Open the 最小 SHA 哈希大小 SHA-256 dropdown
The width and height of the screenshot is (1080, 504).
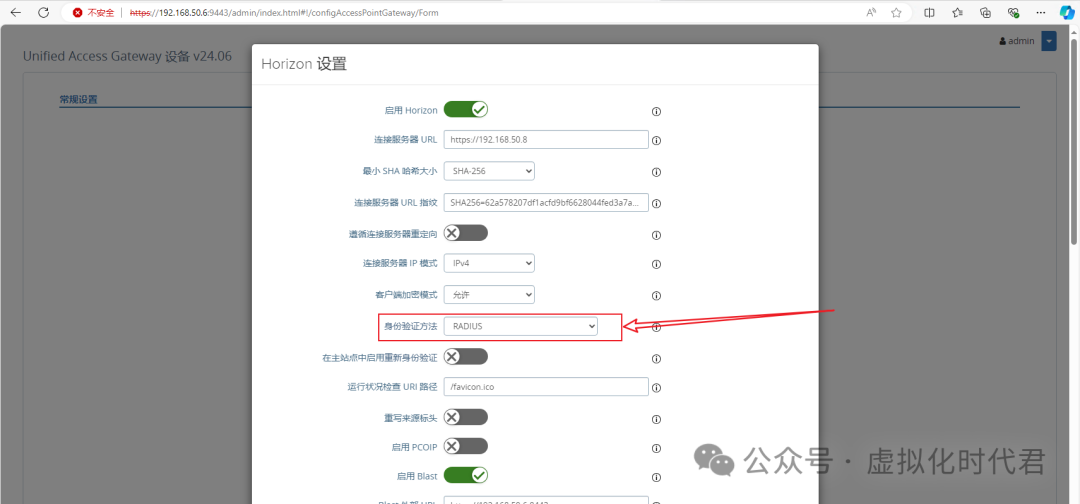pos(489,170)
